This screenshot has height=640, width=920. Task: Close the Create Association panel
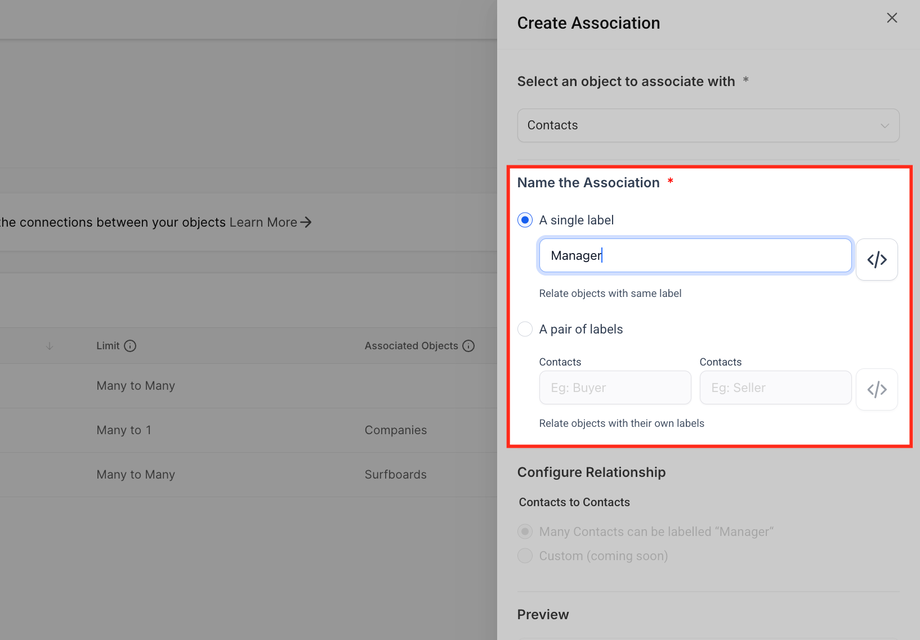(x=892, y=18)
